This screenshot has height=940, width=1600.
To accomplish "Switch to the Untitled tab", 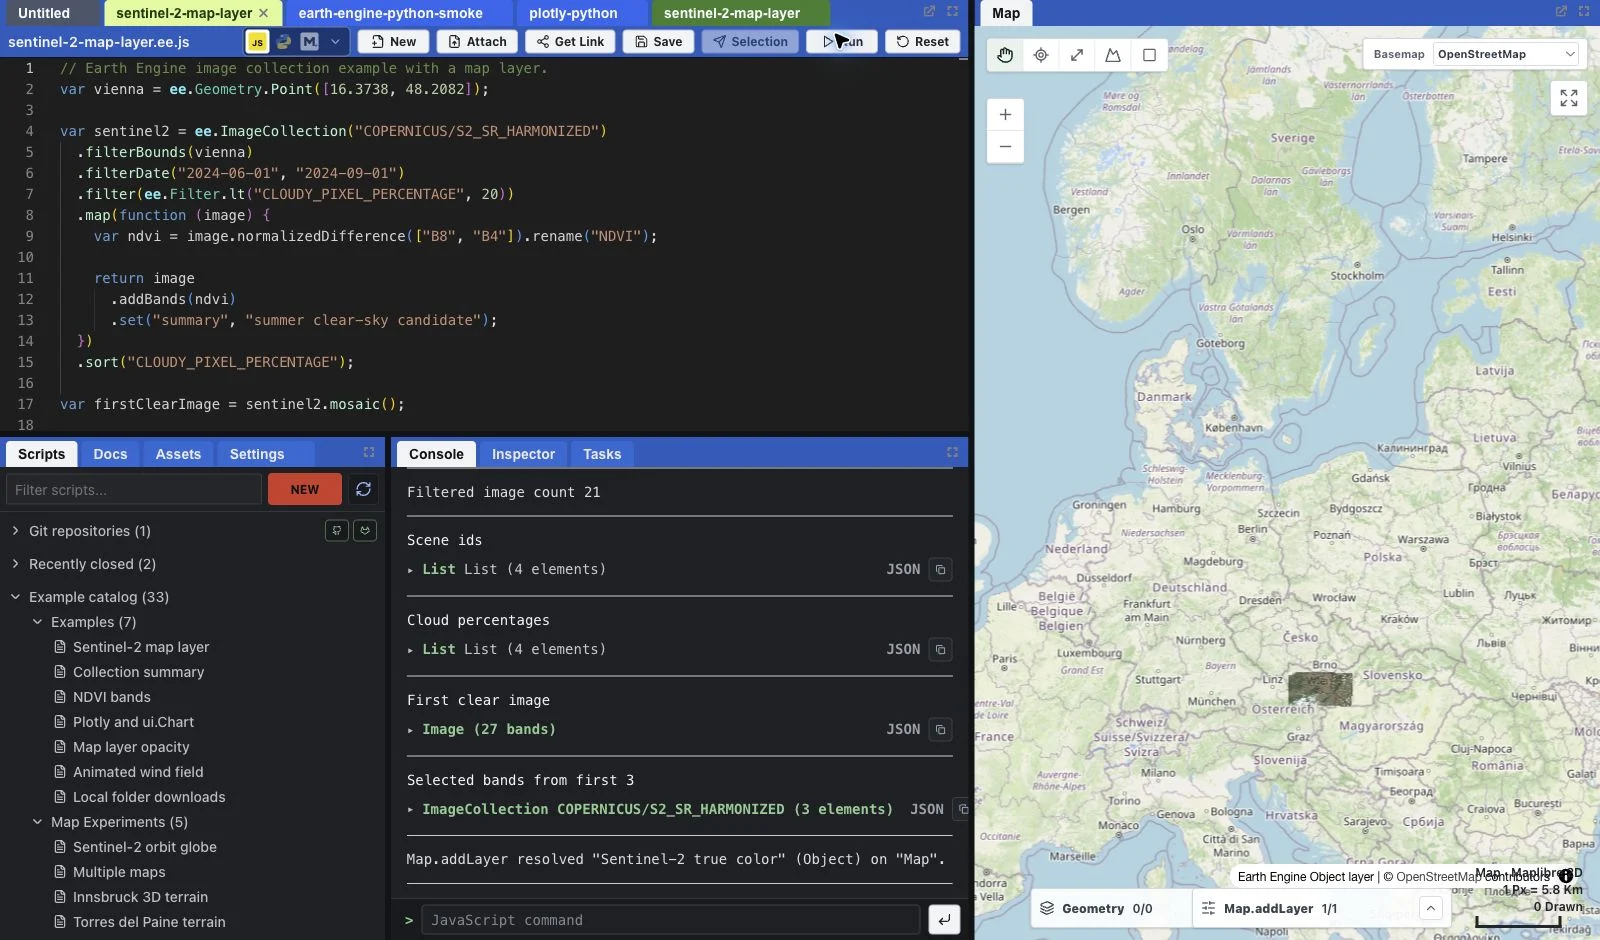I will click(x=44, y=13).
